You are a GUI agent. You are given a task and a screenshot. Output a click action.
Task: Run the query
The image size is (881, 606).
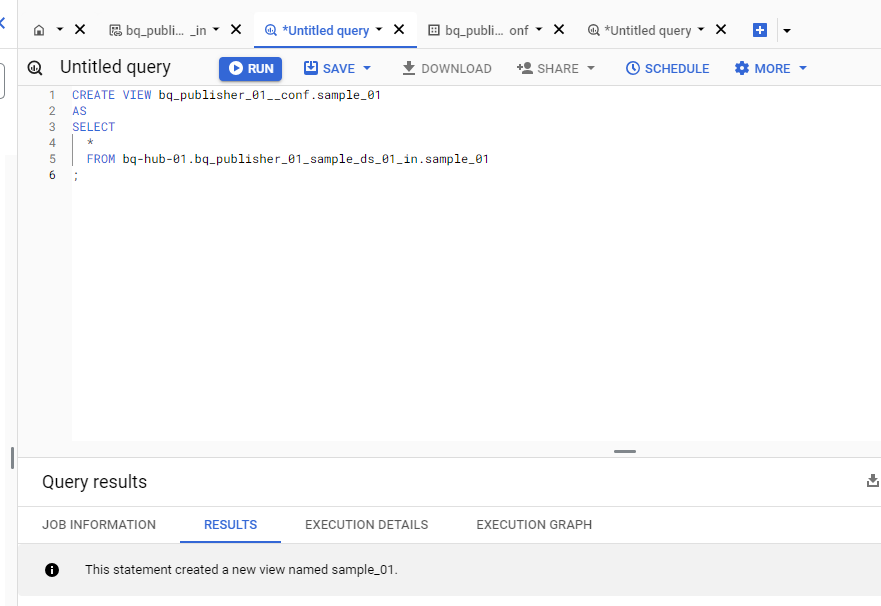[x=251, y=69]
